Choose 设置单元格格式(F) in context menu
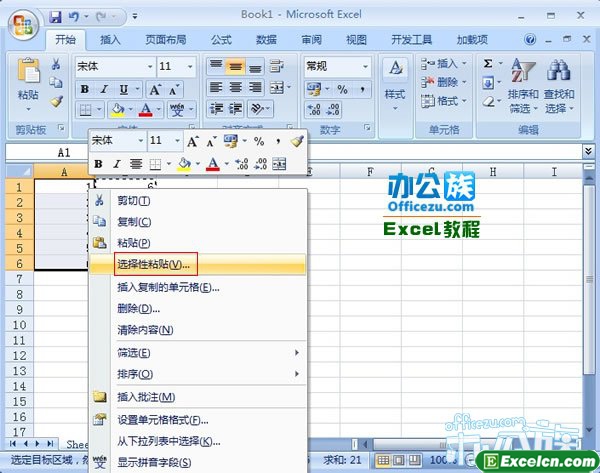This screenshot has width=600, height=473. [x=197, y=420]
